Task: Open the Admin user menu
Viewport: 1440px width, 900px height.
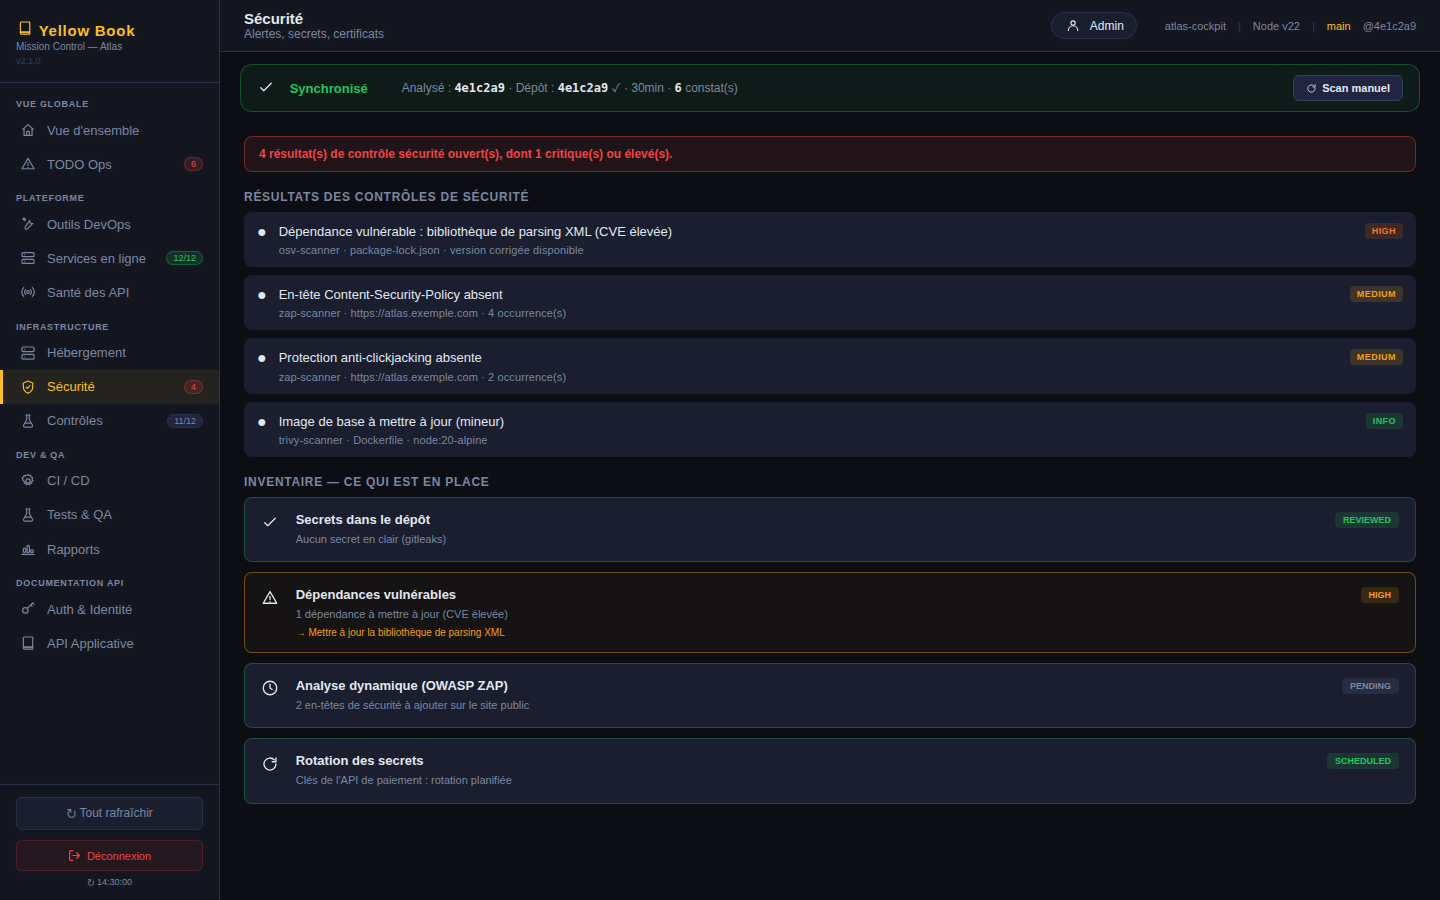Action: (x=1094, y=26)
